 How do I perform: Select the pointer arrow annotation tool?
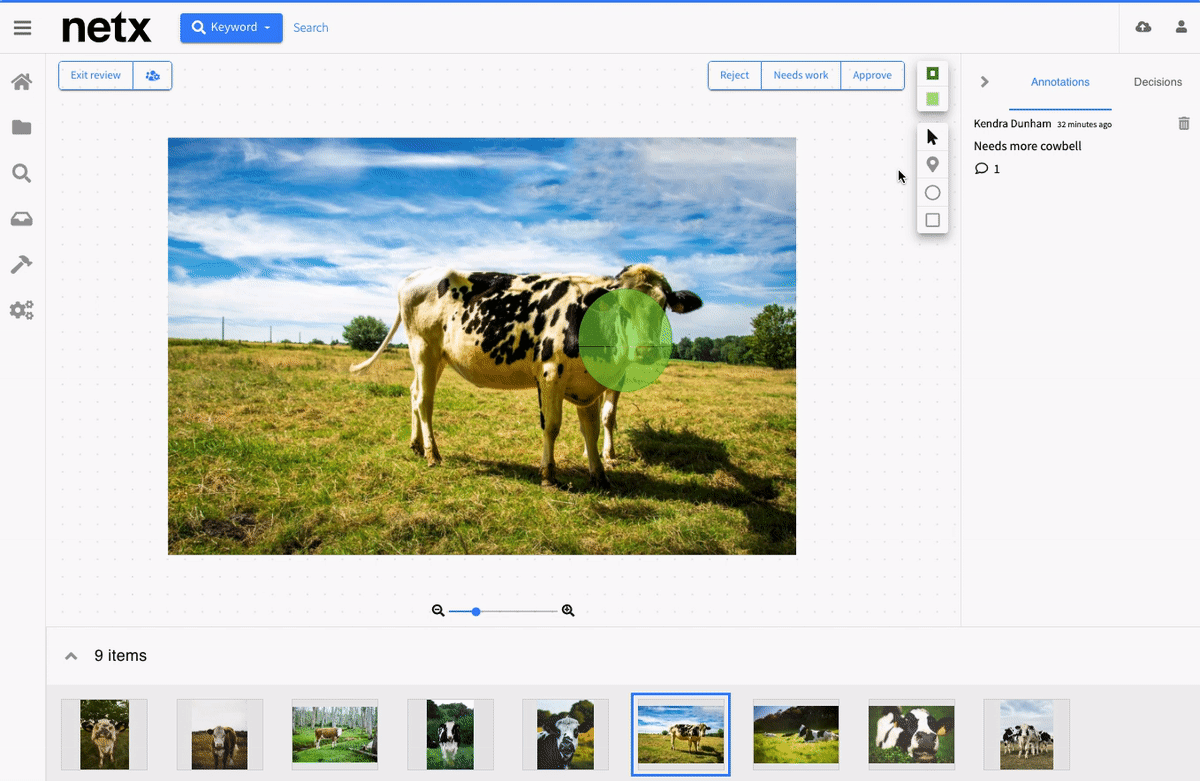[x=932, y=137]
